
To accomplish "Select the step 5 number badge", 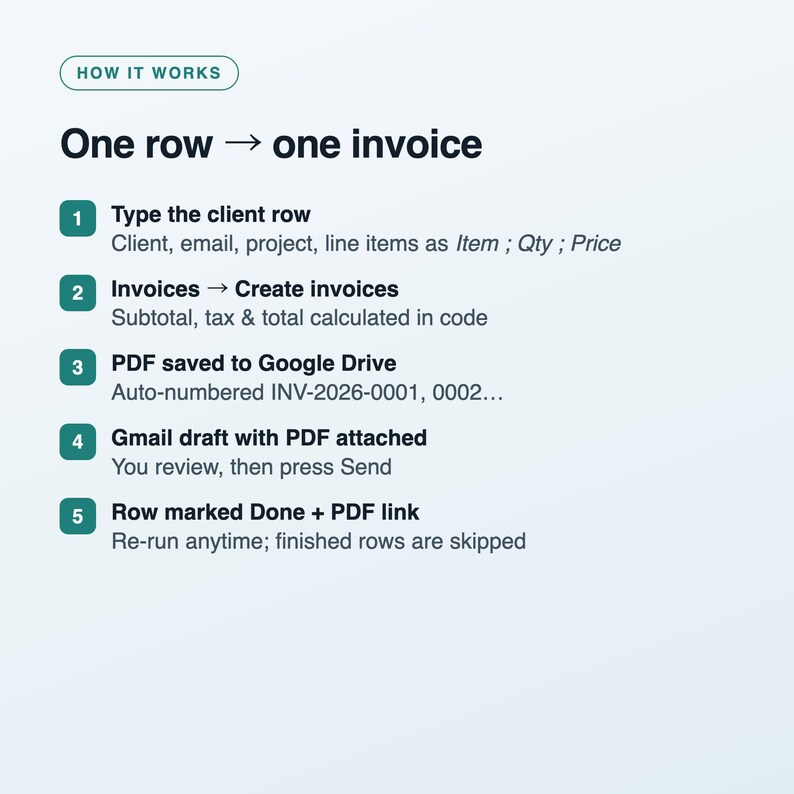I will (77, 516).
